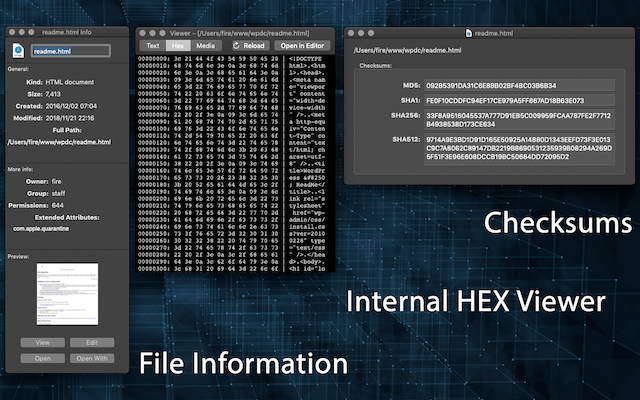Click Open in Editor button
Viewport: 640px width, 400px height.
pos(302,46)
